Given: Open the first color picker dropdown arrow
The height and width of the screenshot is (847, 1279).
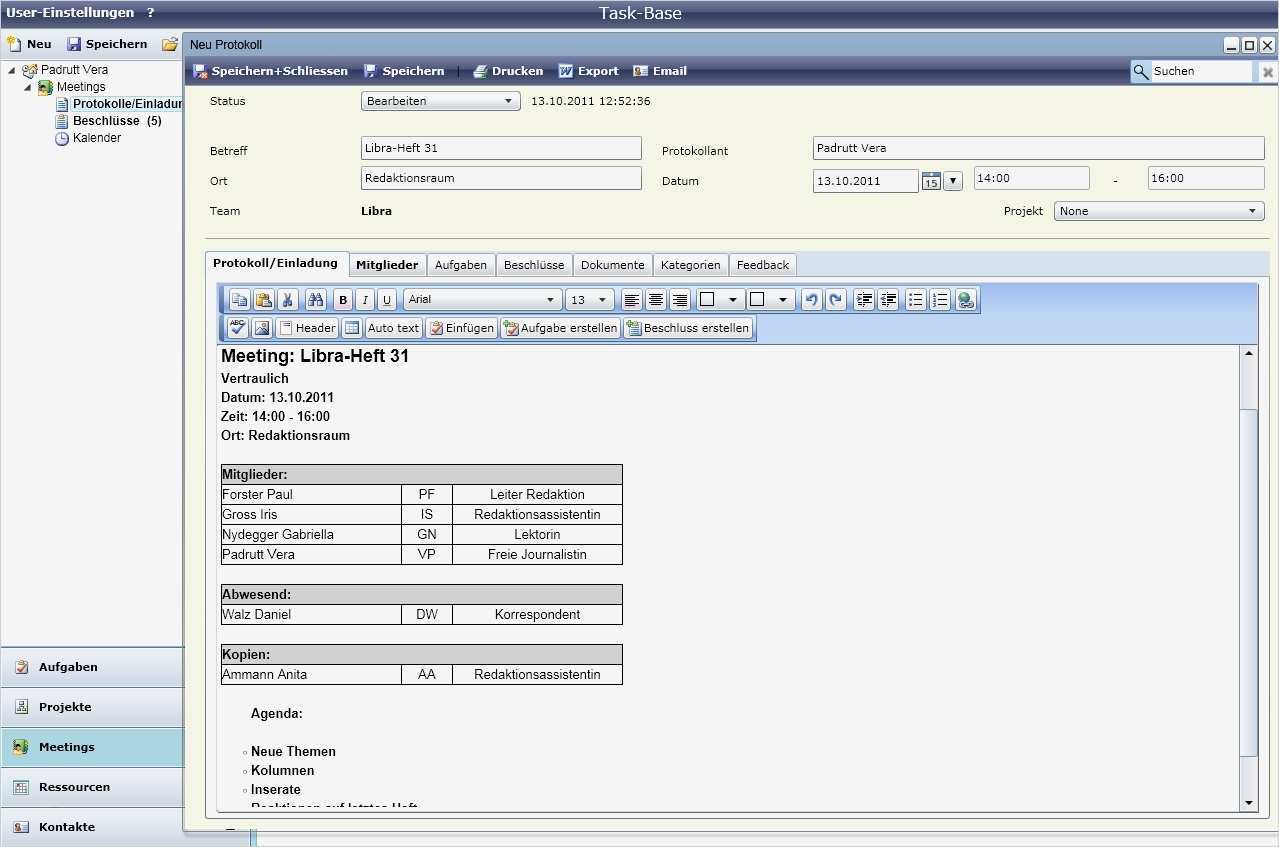Looking at the screenshot, I should pyautogui.click(x=733, y=300).
